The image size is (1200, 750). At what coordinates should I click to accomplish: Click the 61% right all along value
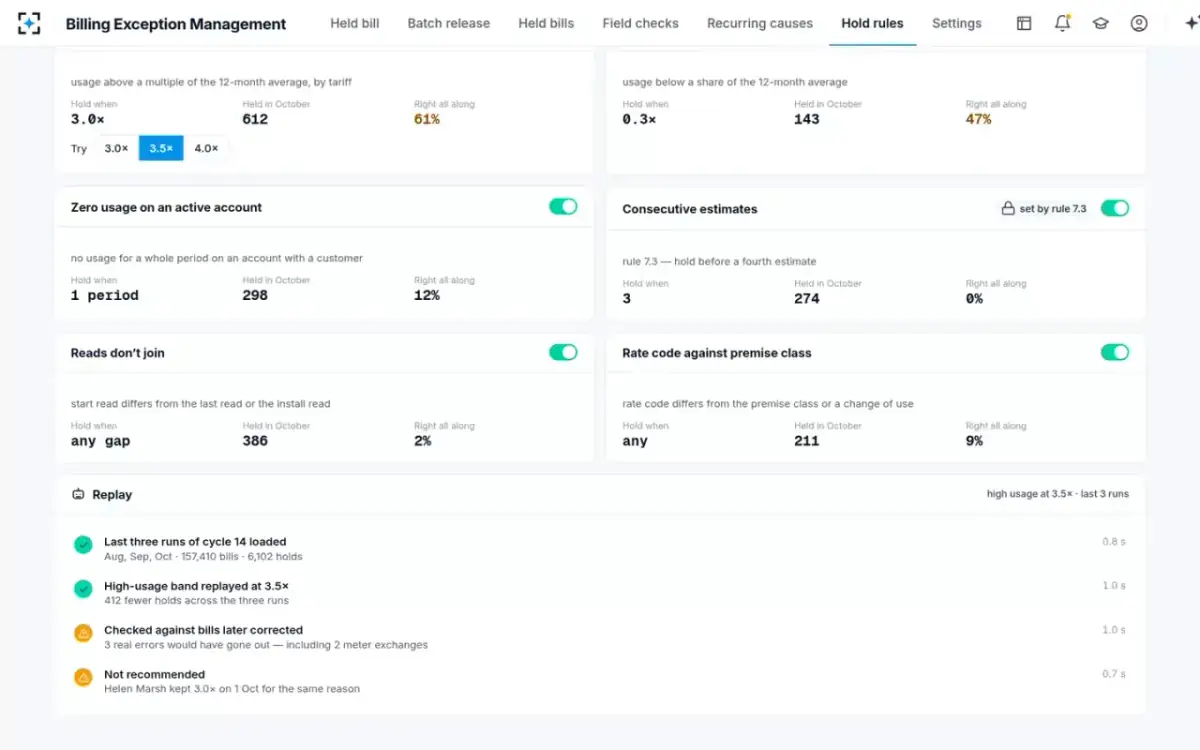tap(427, 119)
